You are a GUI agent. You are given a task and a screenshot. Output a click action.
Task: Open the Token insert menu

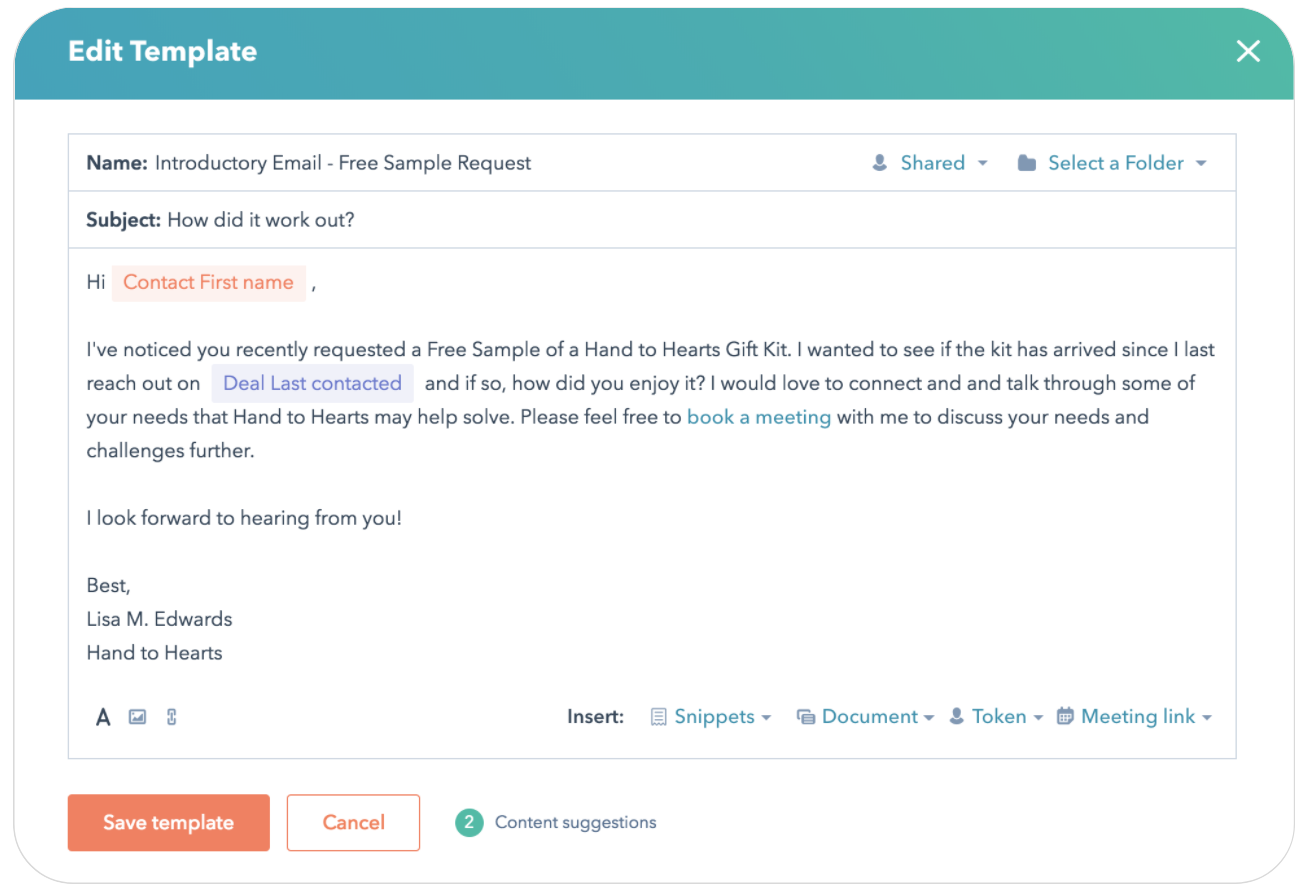[x=1000, y=716]
